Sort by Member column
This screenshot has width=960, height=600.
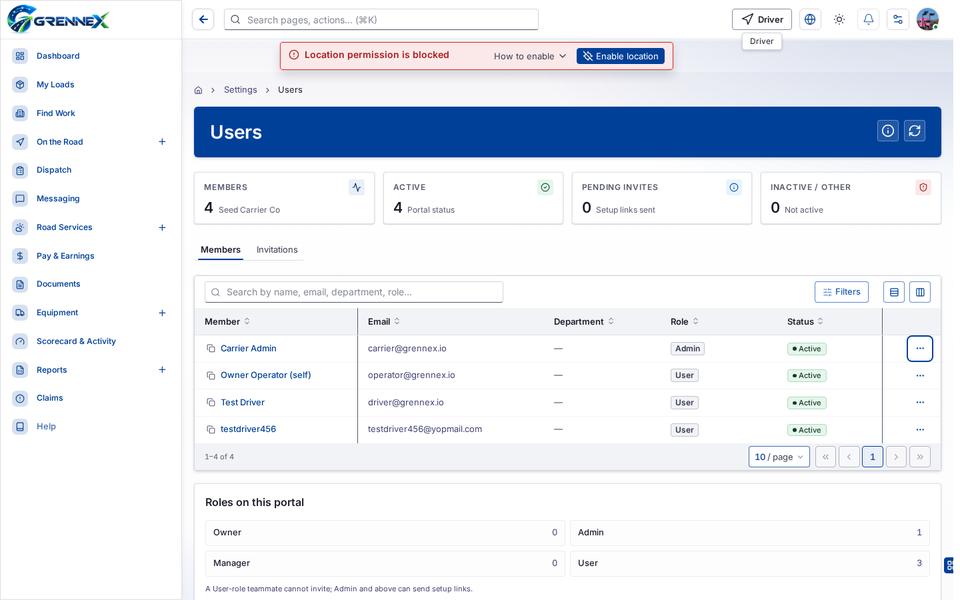click(227, 321)
